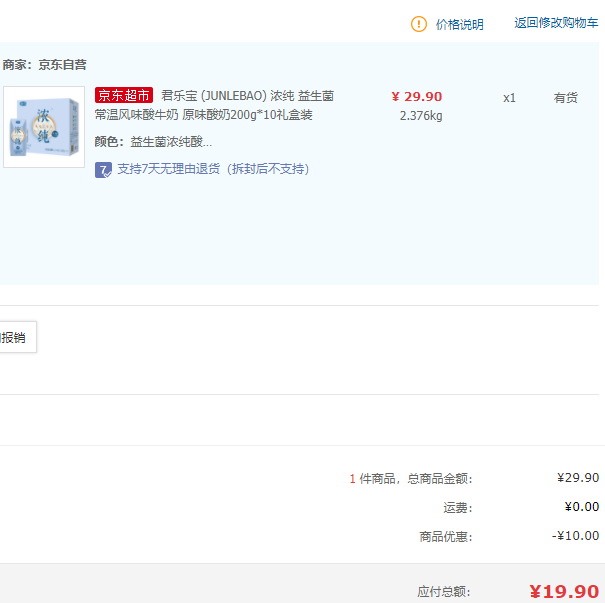The width and height of the screenshot is (605, 603).
Task: Click the 报销 button
Action: click(x=15, y=338)
